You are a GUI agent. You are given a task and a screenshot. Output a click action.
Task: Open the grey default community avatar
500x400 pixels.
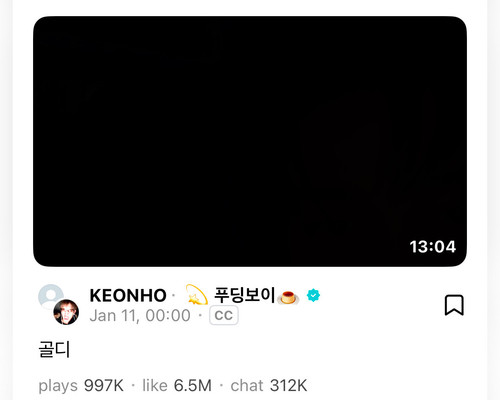pos(51,296)
